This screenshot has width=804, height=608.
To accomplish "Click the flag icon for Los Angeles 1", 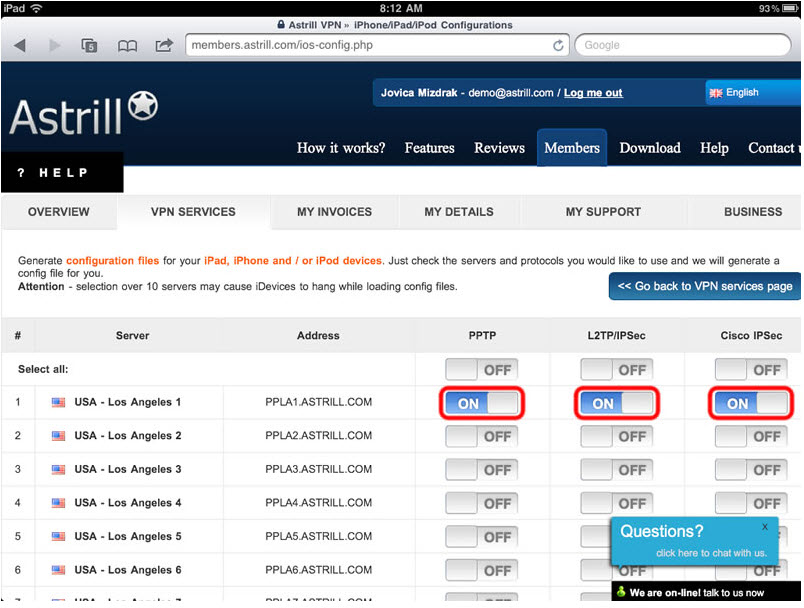I will 58,402.
